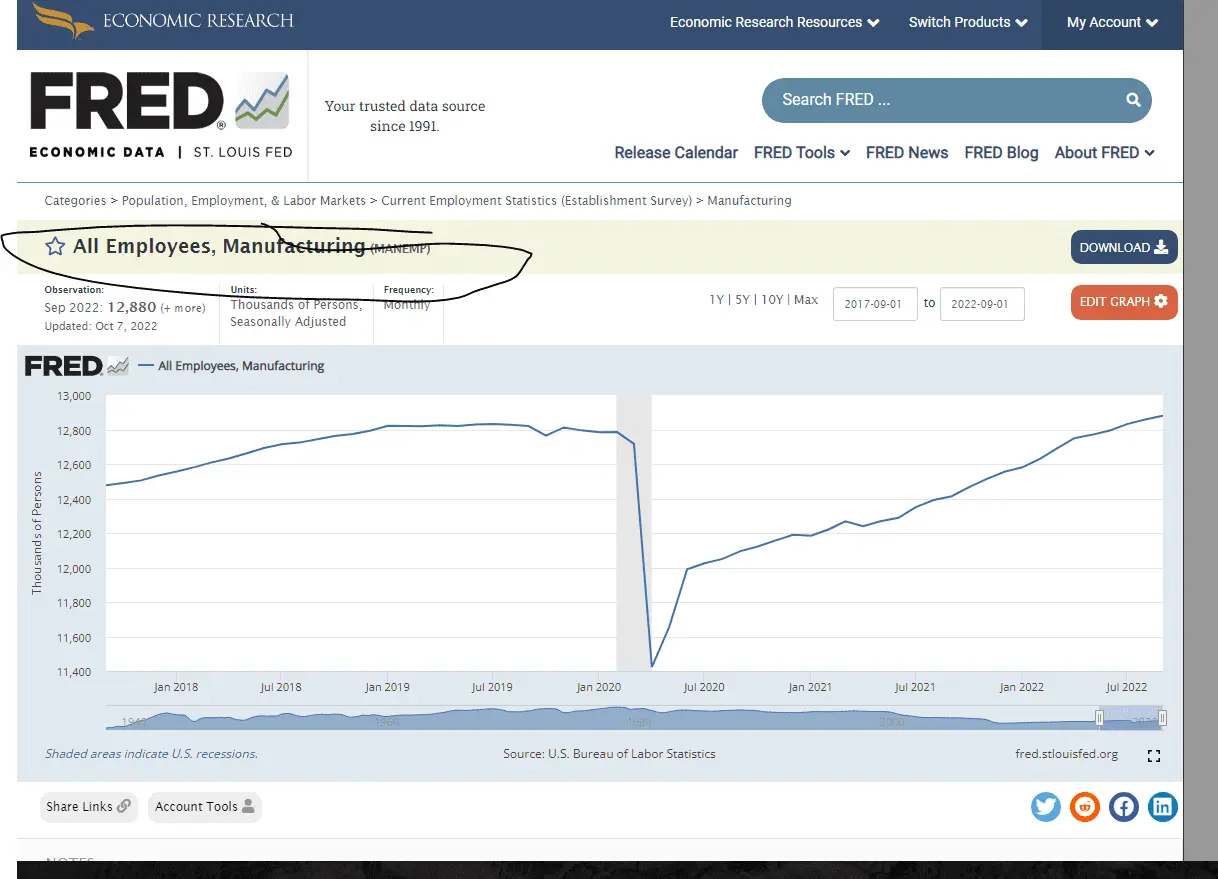This screenshot has height=879, width=1218.
Task: Go to Release Calendar
Action: tap(676, 152)
